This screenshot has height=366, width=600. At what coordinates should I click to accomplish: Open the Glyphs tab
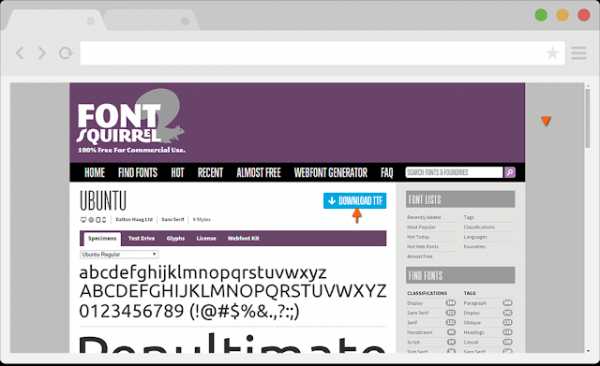point(176,238)
